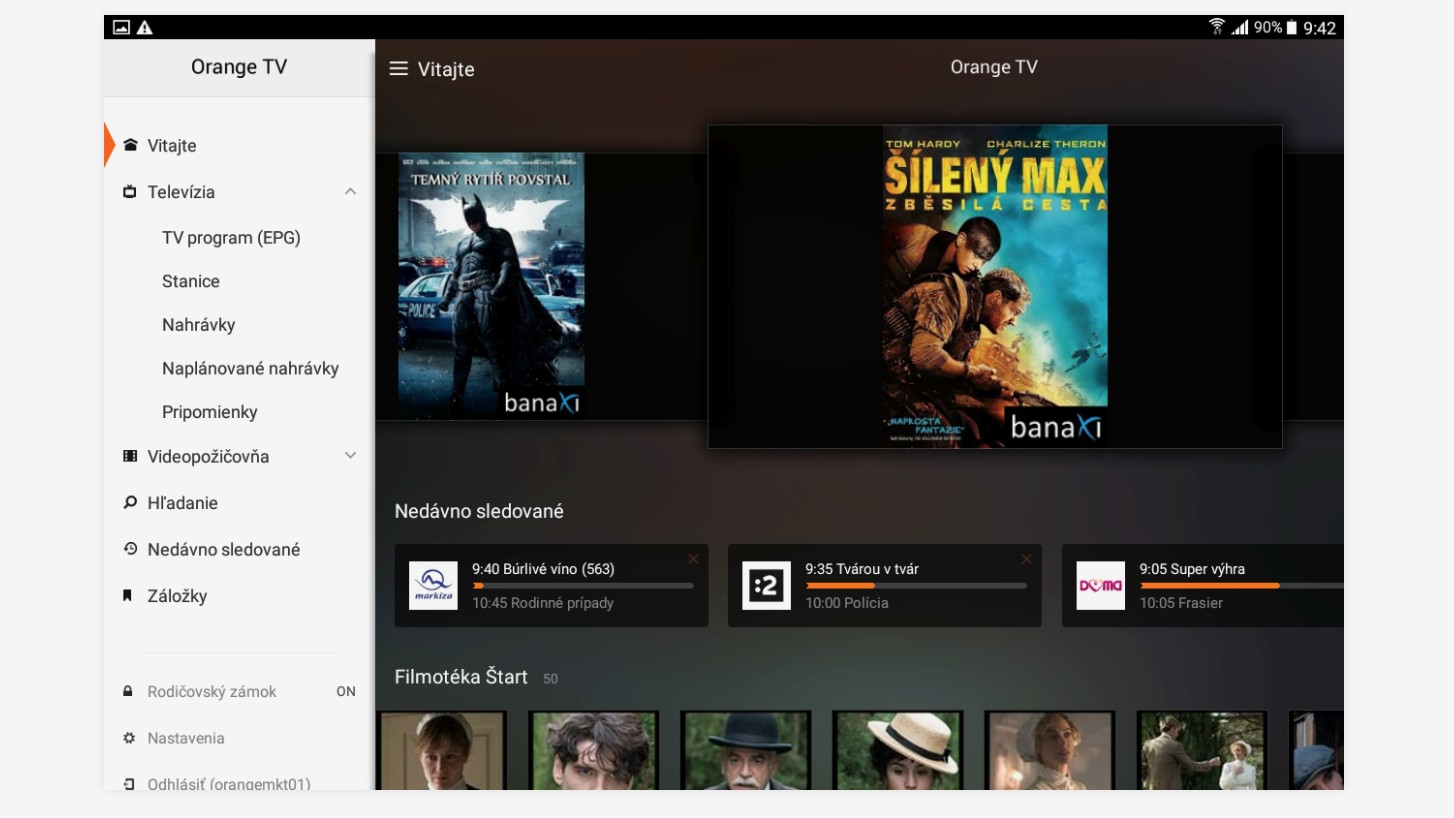The height and width of the screenshot is (818, 1454).
Task: Click the gear icon for Nastavenia
Action: pyautogui.click(x=128, y=738)
